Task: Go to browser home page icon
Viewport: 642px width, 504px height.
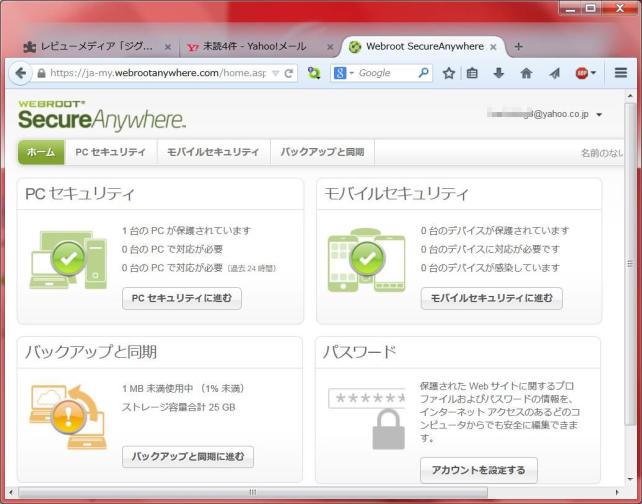Action: [x=526, y=73]
